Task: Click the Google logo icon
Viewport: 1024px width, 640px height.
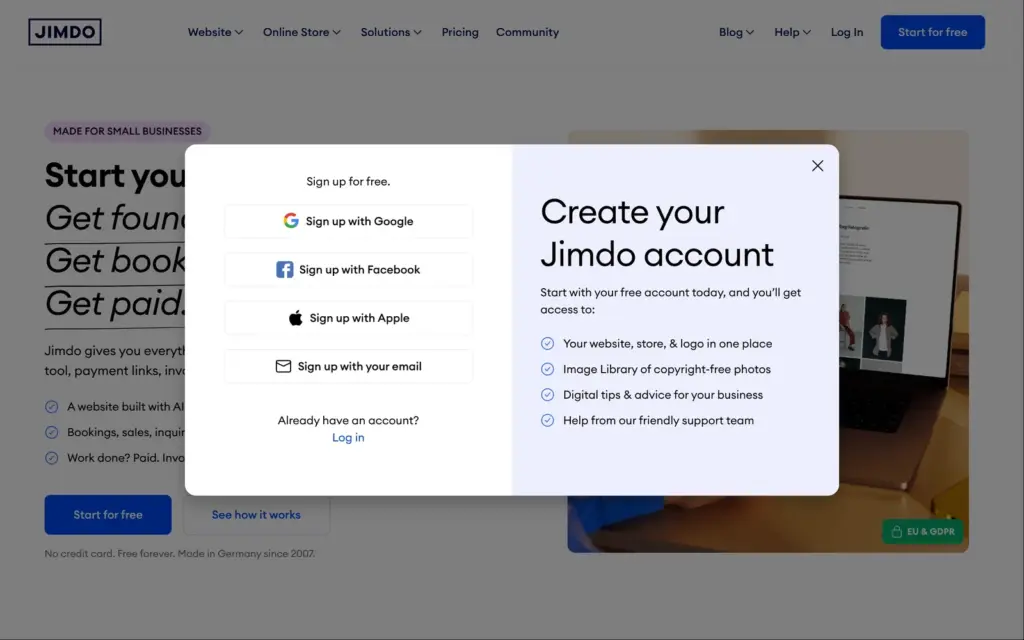Action: 291,221
